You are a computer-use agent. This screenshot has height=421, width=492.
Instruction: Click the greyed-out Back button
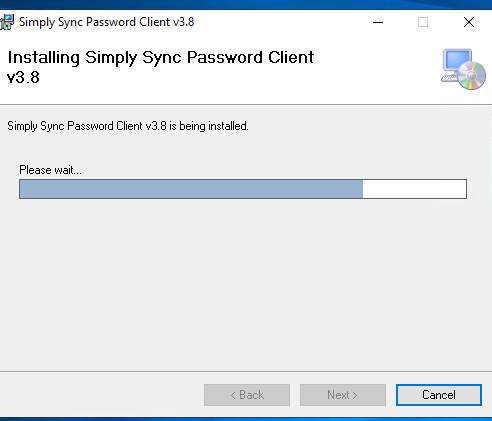[247, 395]
